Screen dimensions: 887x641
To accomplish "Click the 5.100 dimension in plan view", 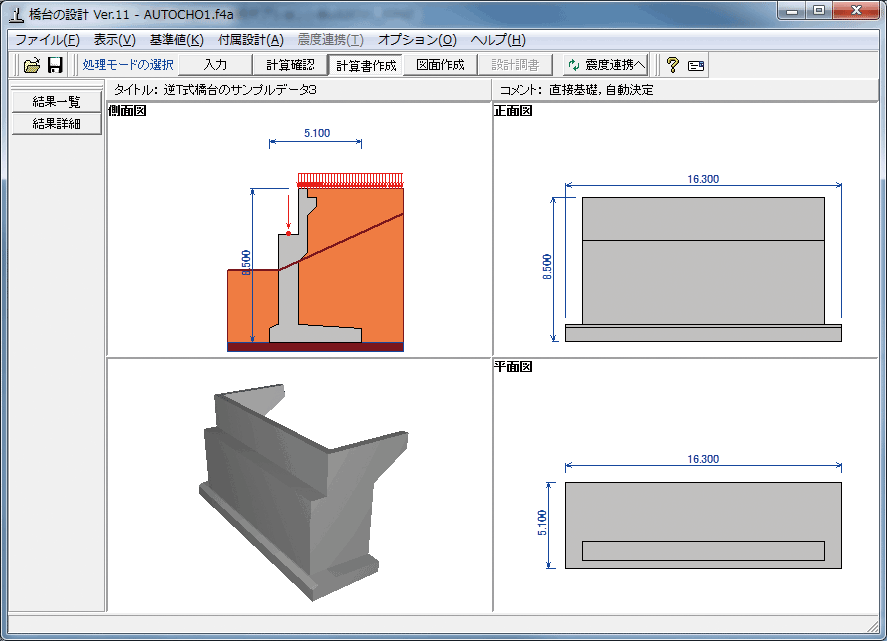I will tap(542, 523).
